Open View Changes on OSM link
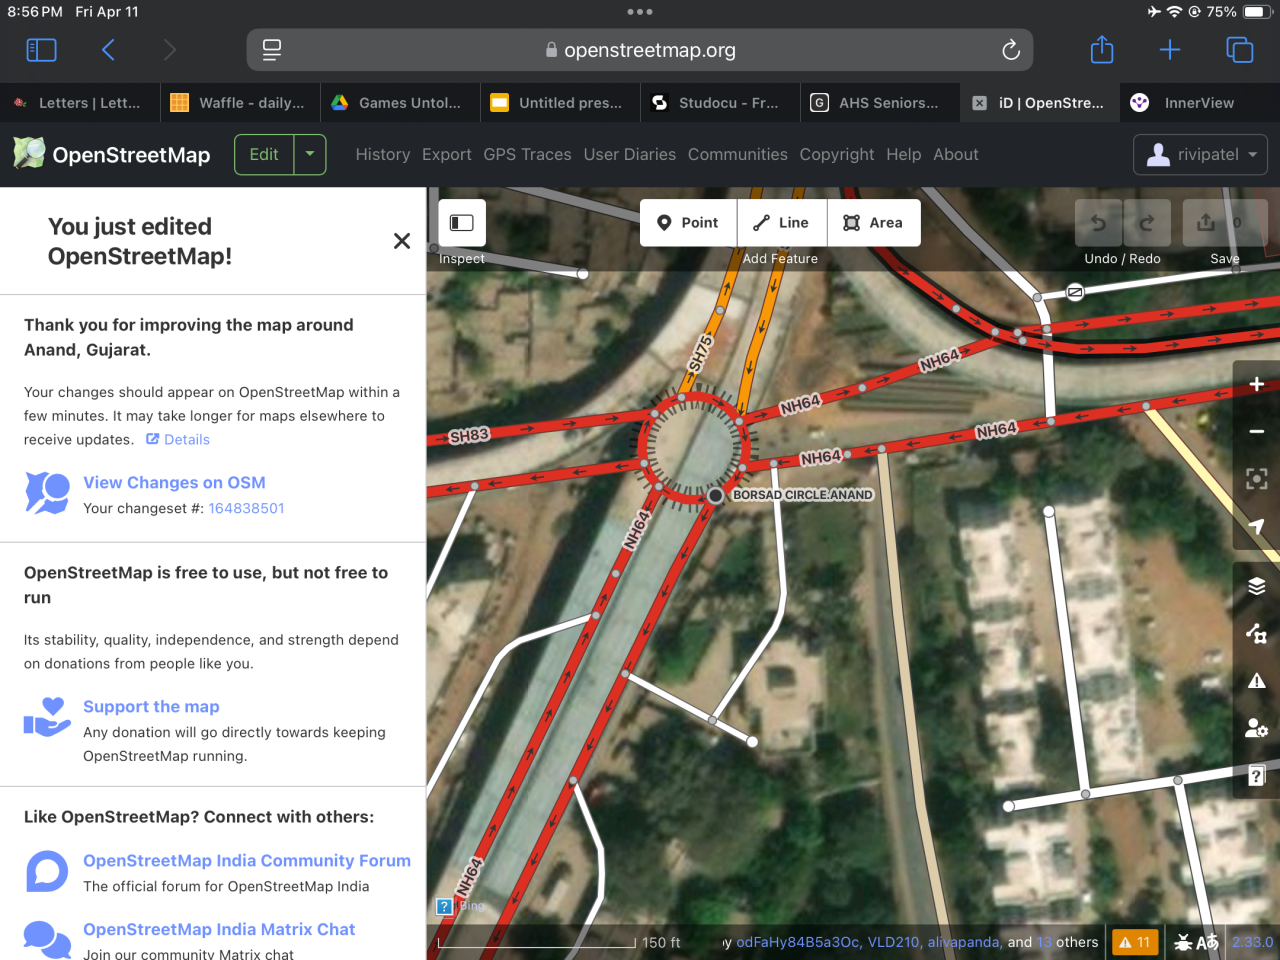Image resolution: width=1280 pixels, height=960 pixels. (174, 483)
